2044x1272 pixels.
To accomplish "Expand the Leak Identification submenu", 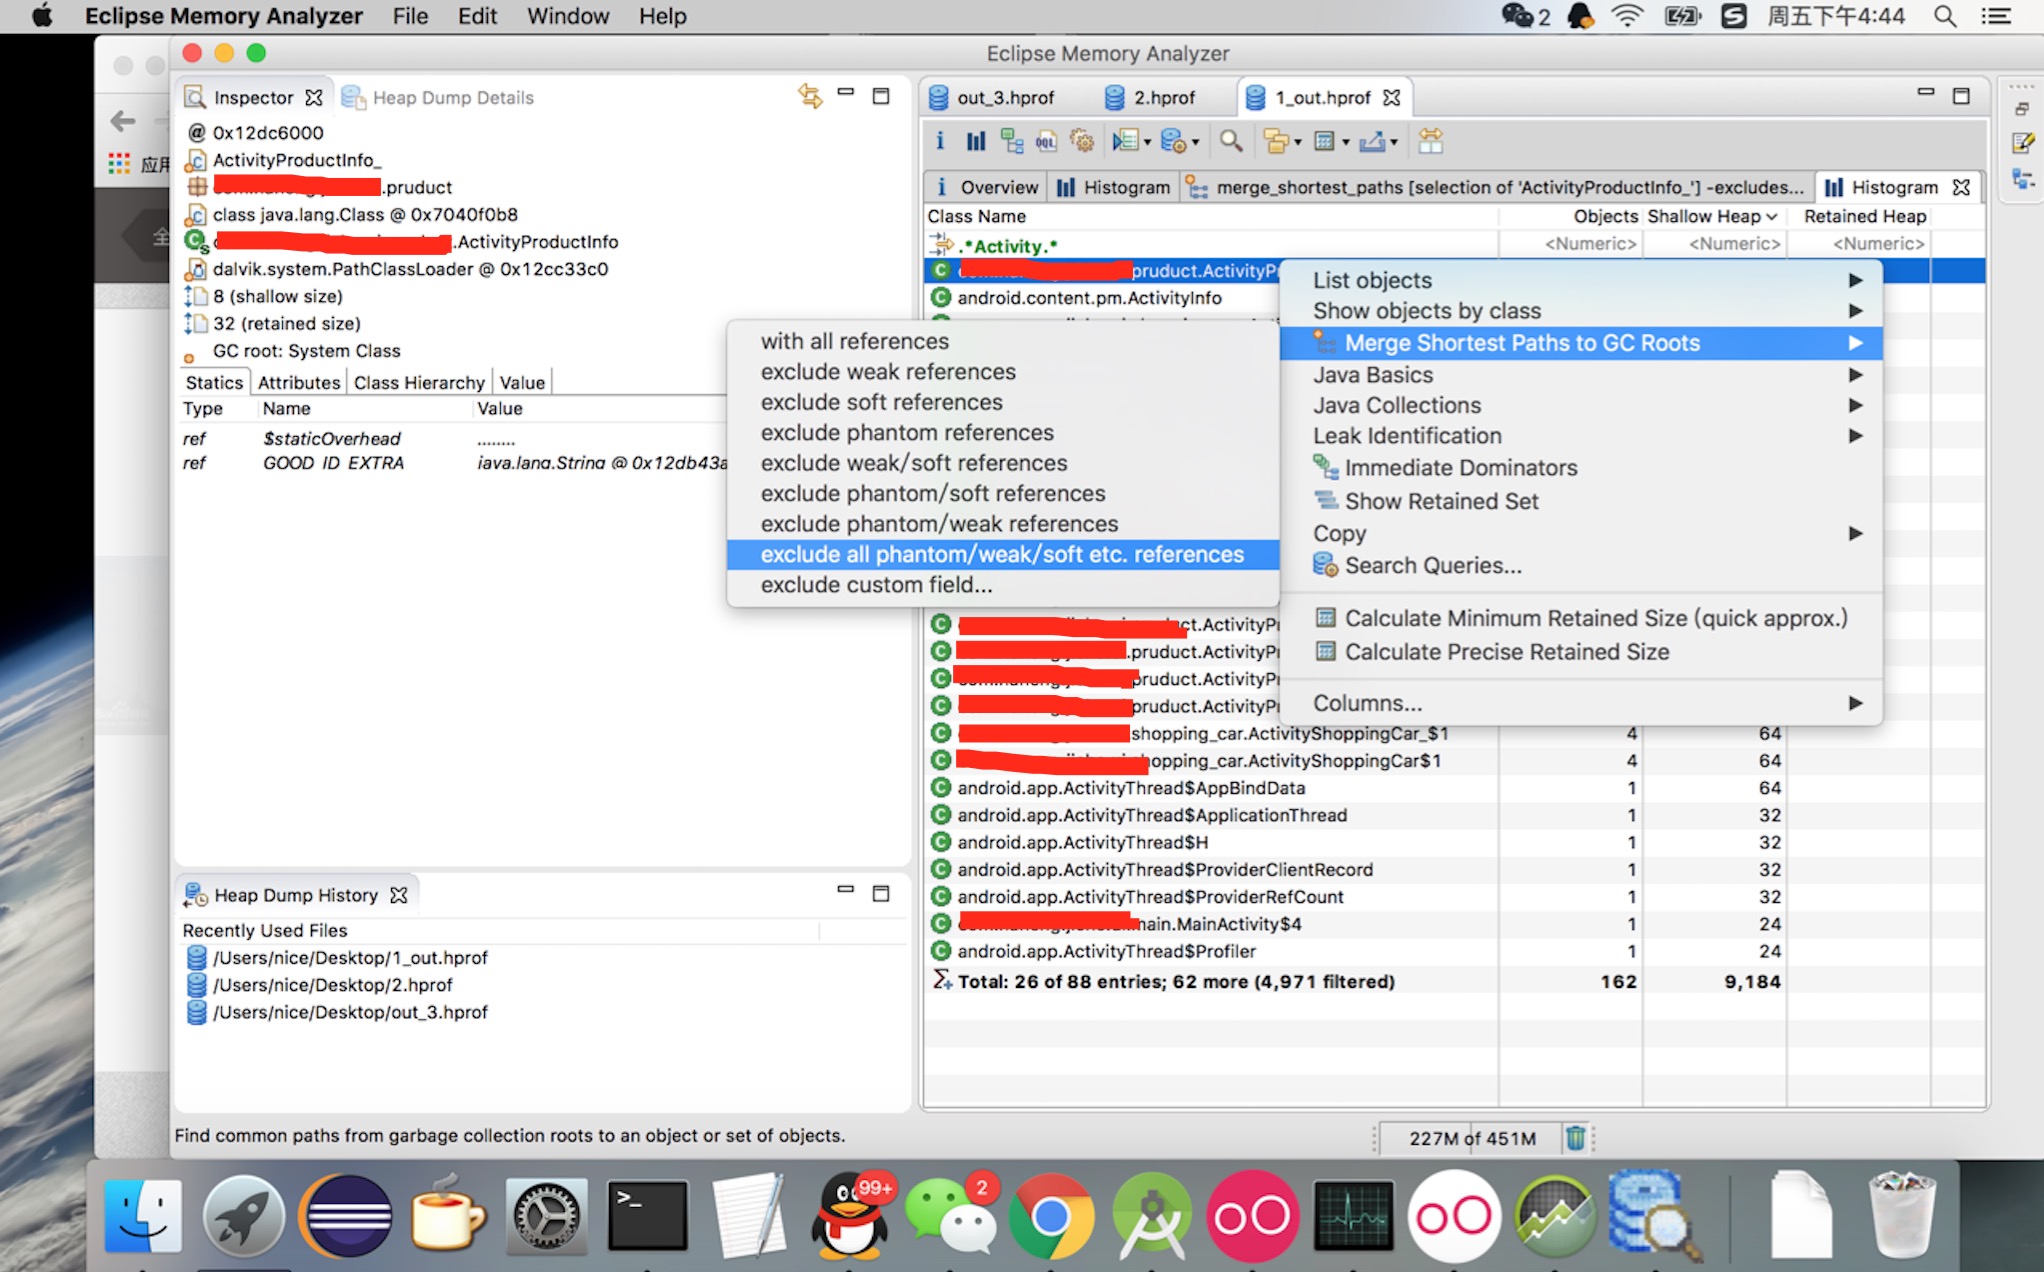I will pyautogui.click(x=1581, y=436).
